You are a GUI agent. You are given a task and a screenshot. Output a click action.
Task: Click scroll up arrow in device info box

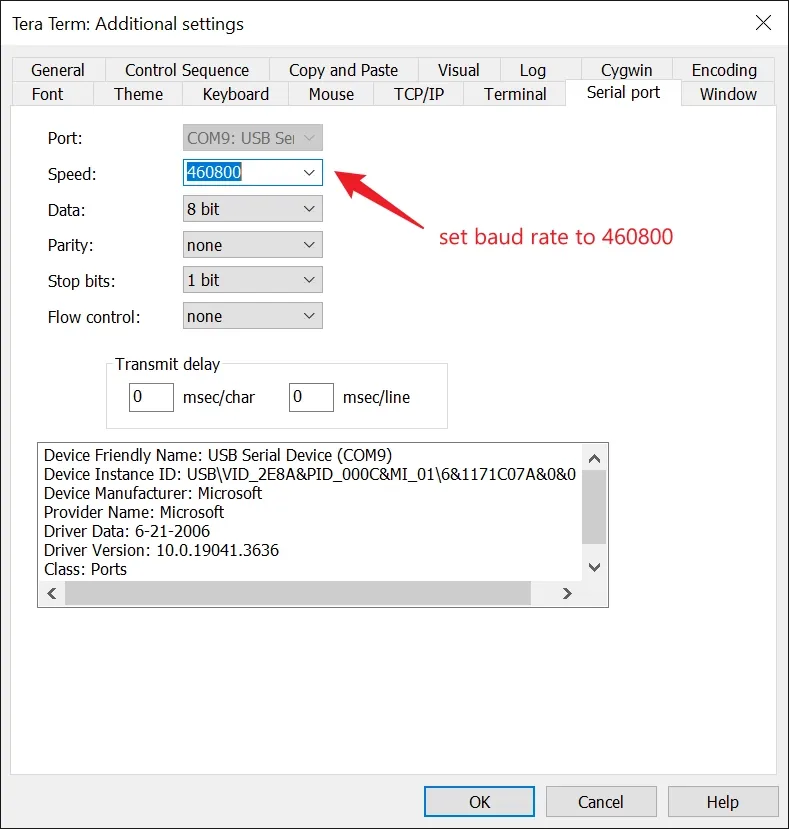594,458
